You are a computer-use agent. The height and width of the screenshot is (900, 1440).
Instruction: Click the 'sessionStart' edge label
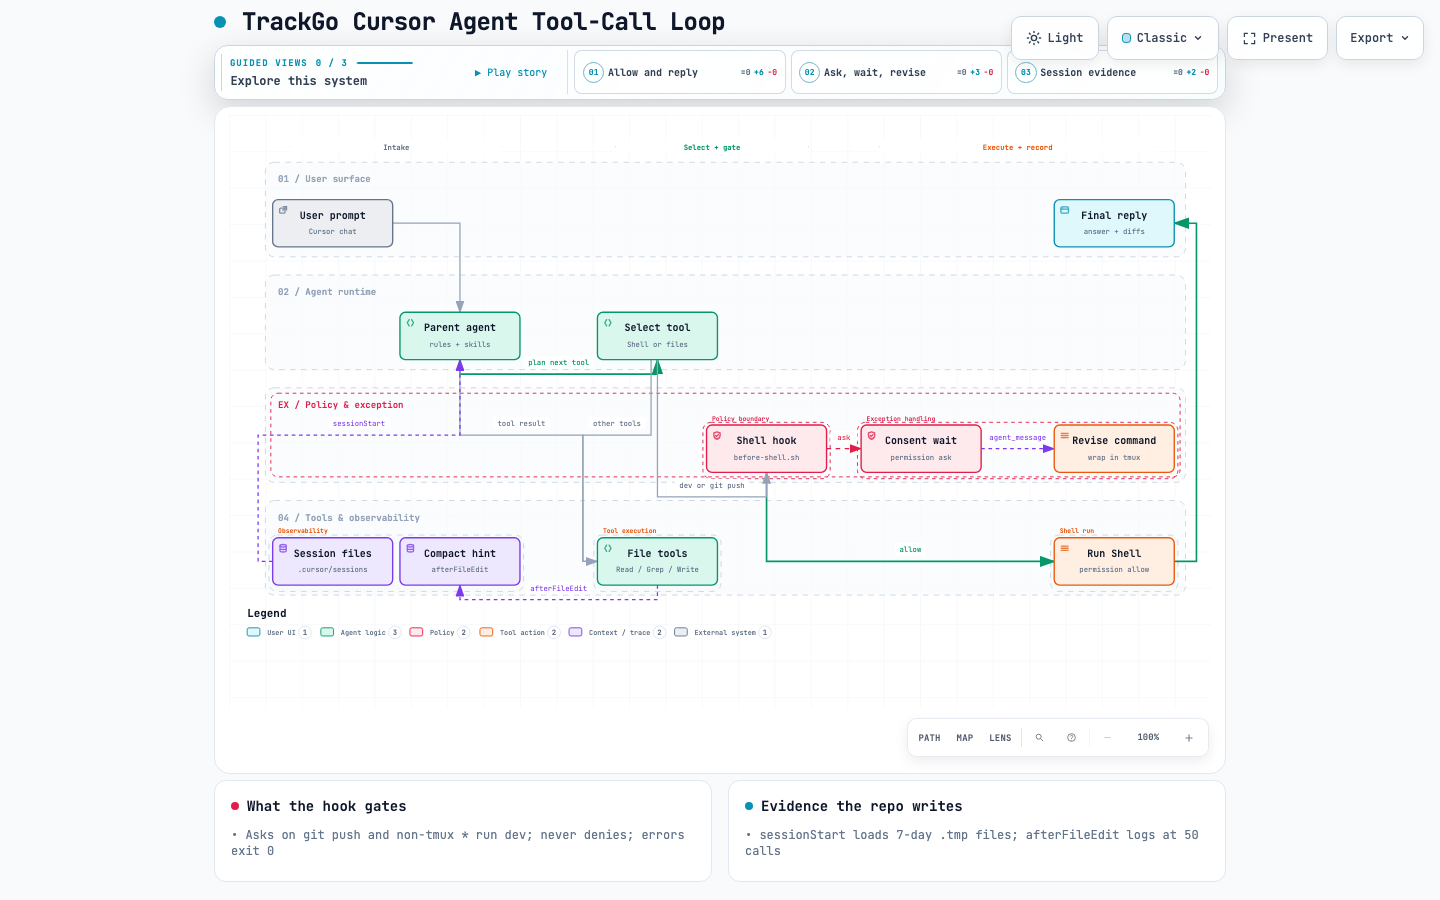[x=359, y=424]
